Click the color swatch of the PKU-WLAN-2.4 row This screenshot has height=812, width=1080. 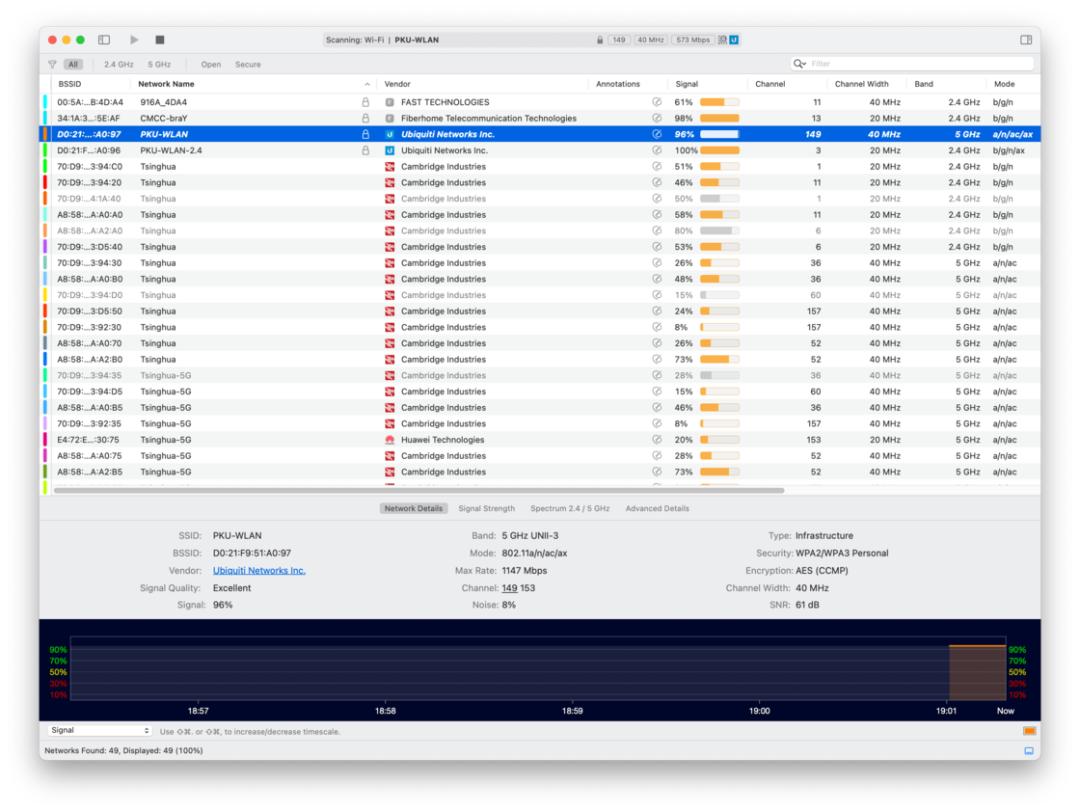45,150
